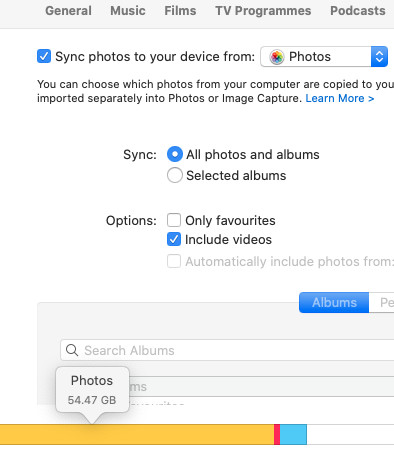Switch to the Music tab
This screenshot has height=461, width=394.
click(128, 11)
